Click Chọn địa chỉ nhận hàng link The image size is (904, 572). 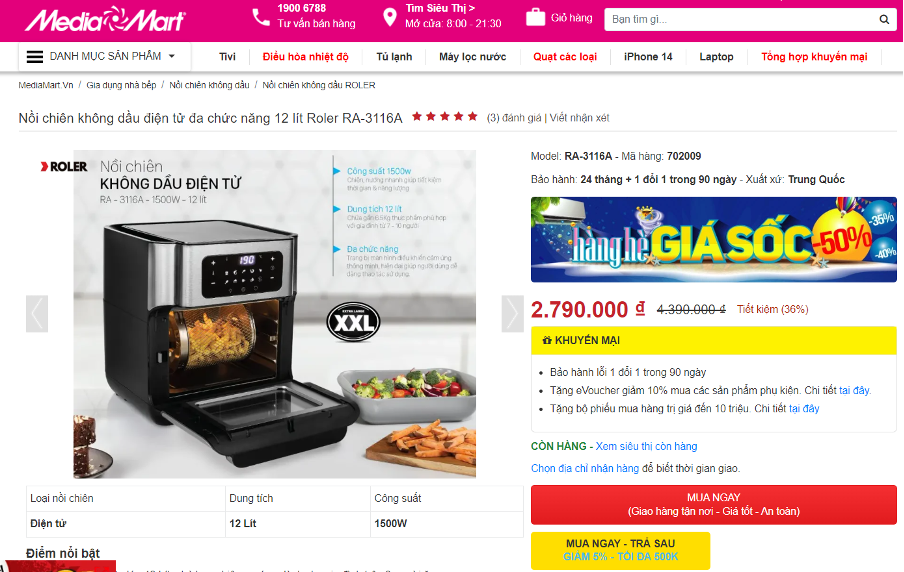pyautogui.click(x=585, y=468)
